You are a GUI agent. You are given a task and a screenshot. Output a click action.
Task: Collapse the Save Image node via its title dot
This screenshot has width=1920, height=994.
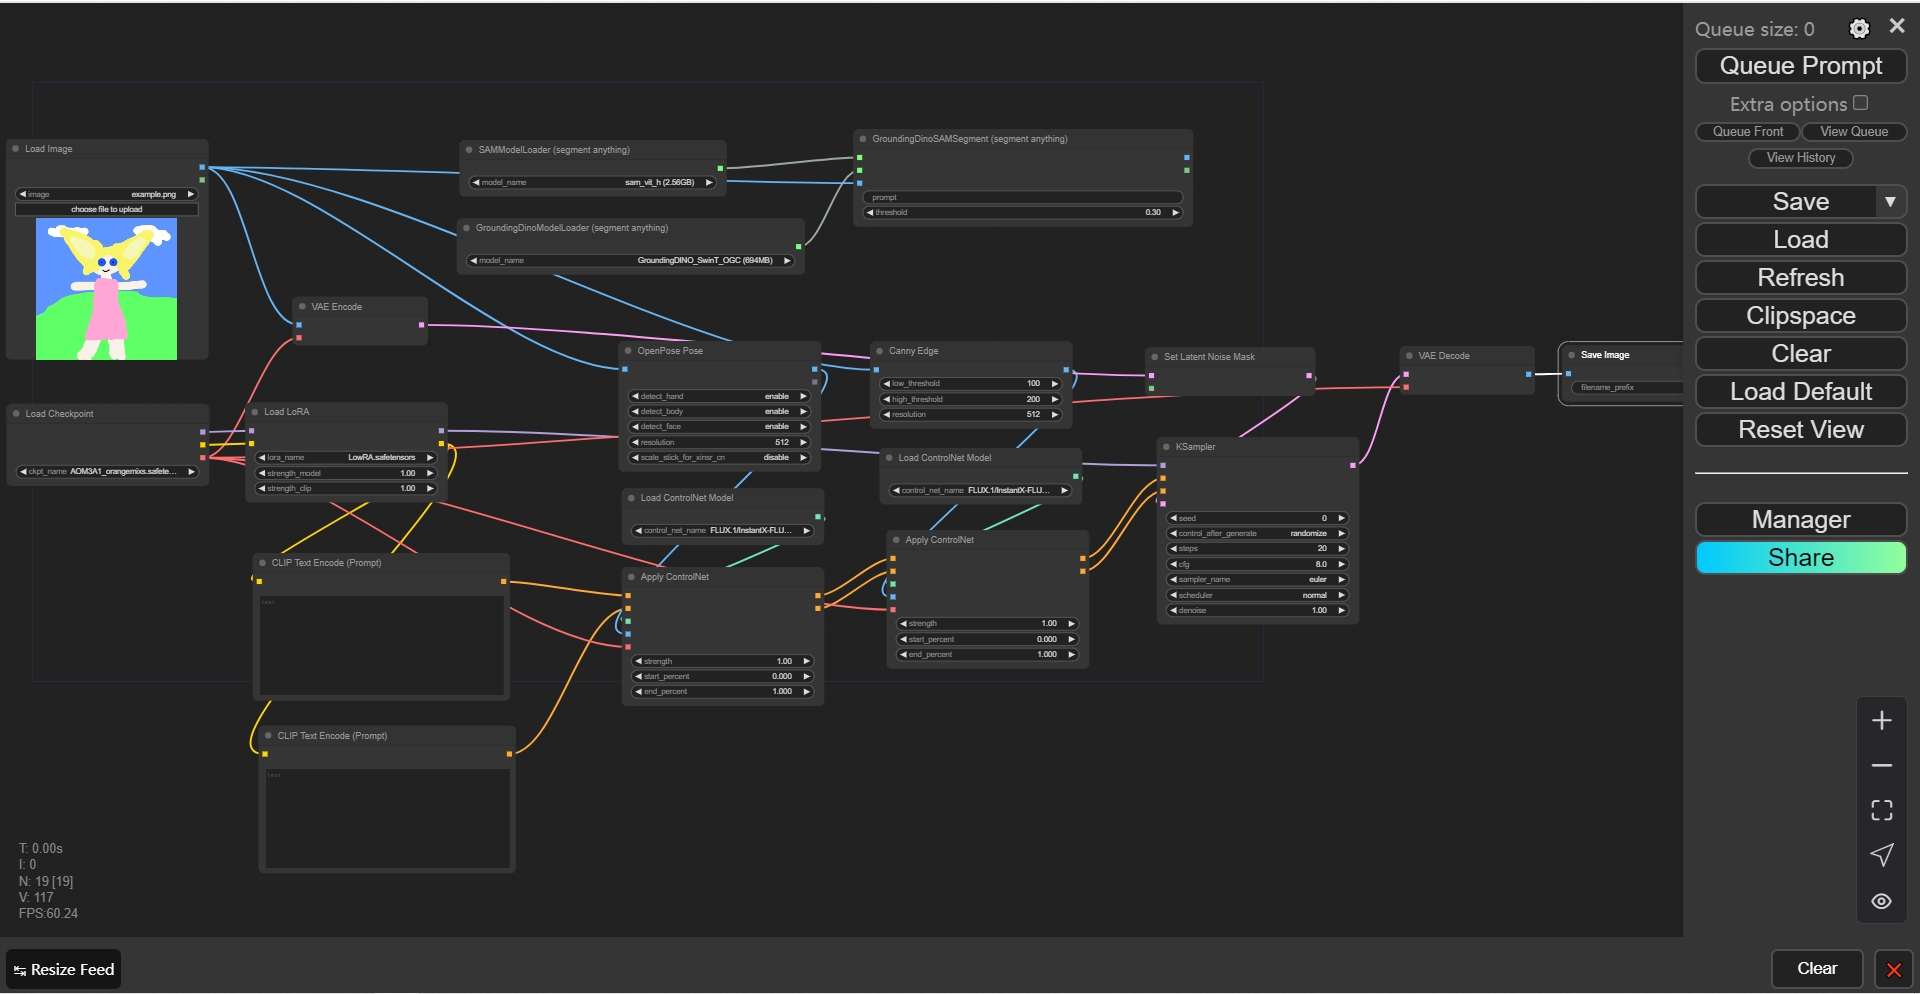(x=1572, y=355)
